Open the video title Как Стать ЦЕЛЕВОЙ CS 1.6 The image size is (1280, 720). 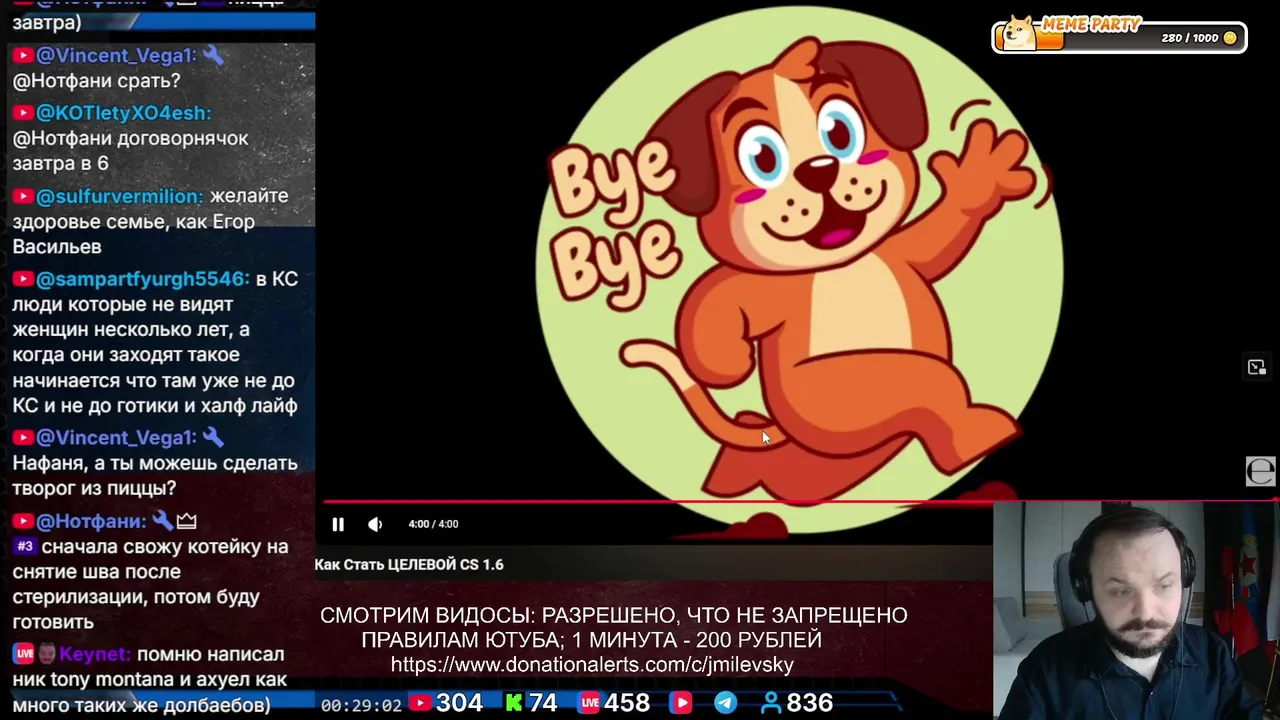pos(409,565)
